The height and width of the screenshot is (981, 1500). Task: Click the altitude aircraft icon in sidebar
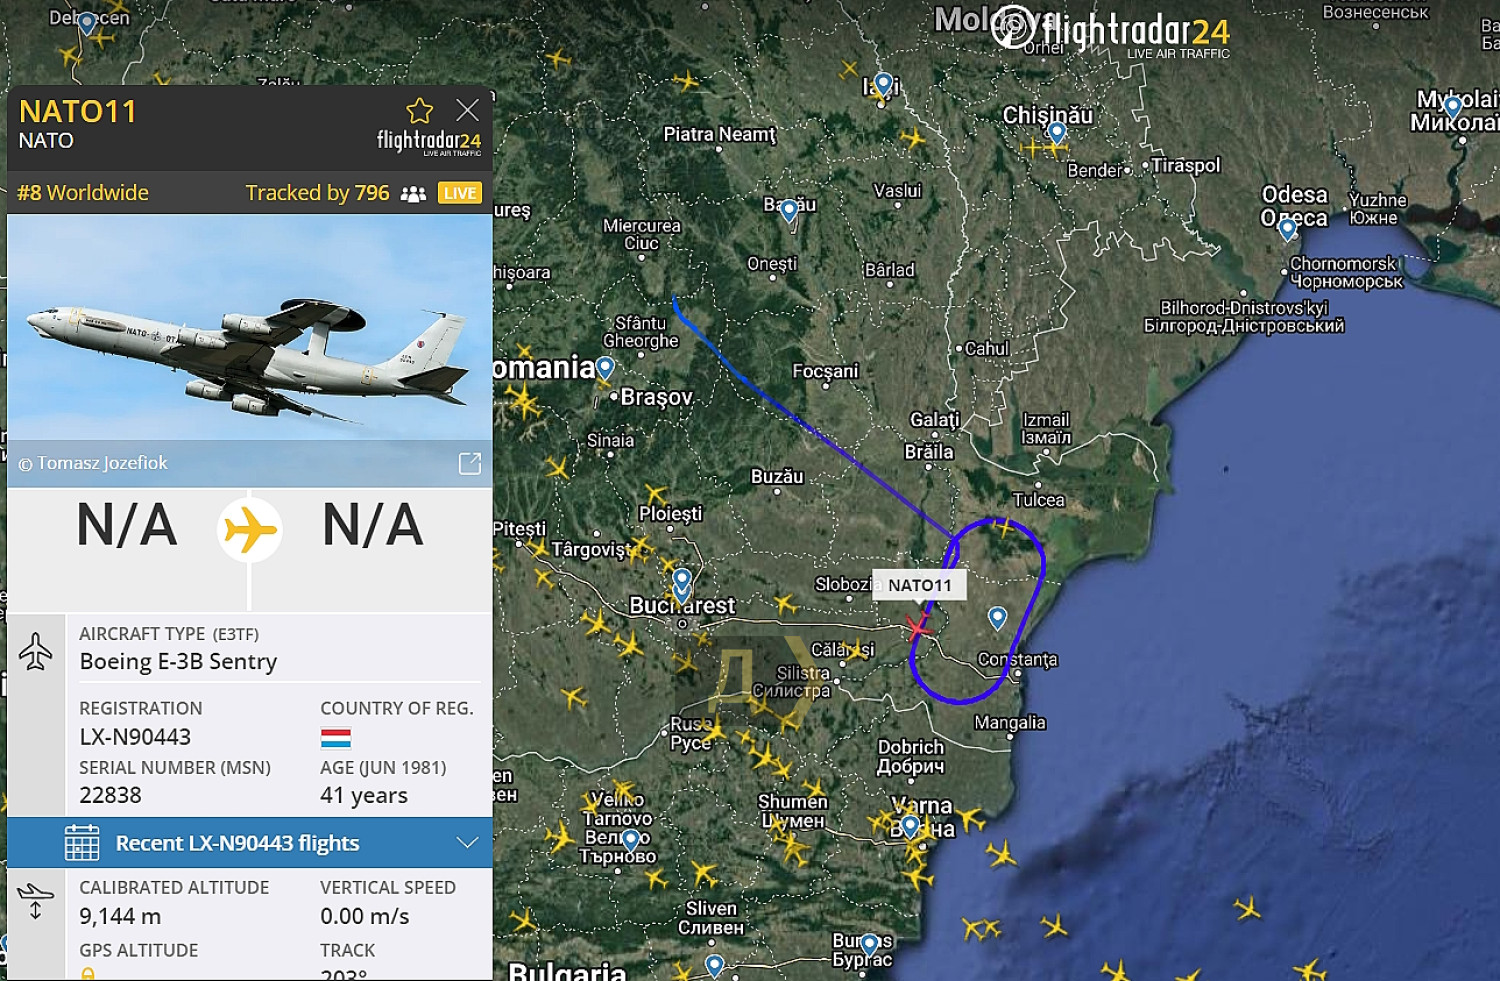(35, 901)
